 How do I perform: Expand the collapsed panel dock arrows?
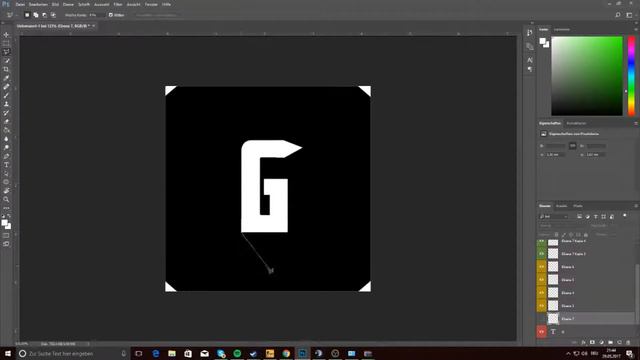click(532, 23)
